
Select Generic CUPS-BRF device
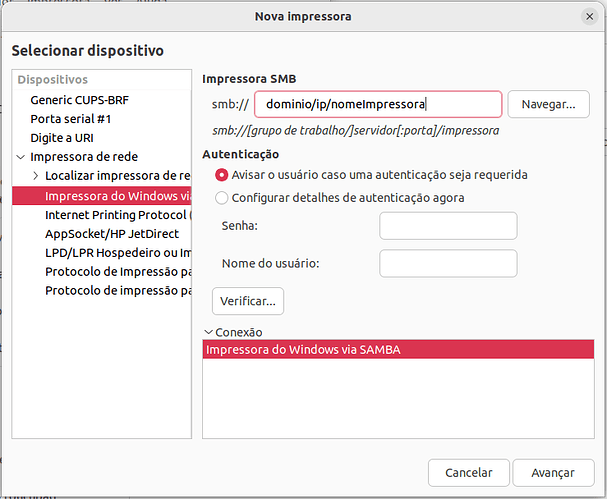coord(79,100)
